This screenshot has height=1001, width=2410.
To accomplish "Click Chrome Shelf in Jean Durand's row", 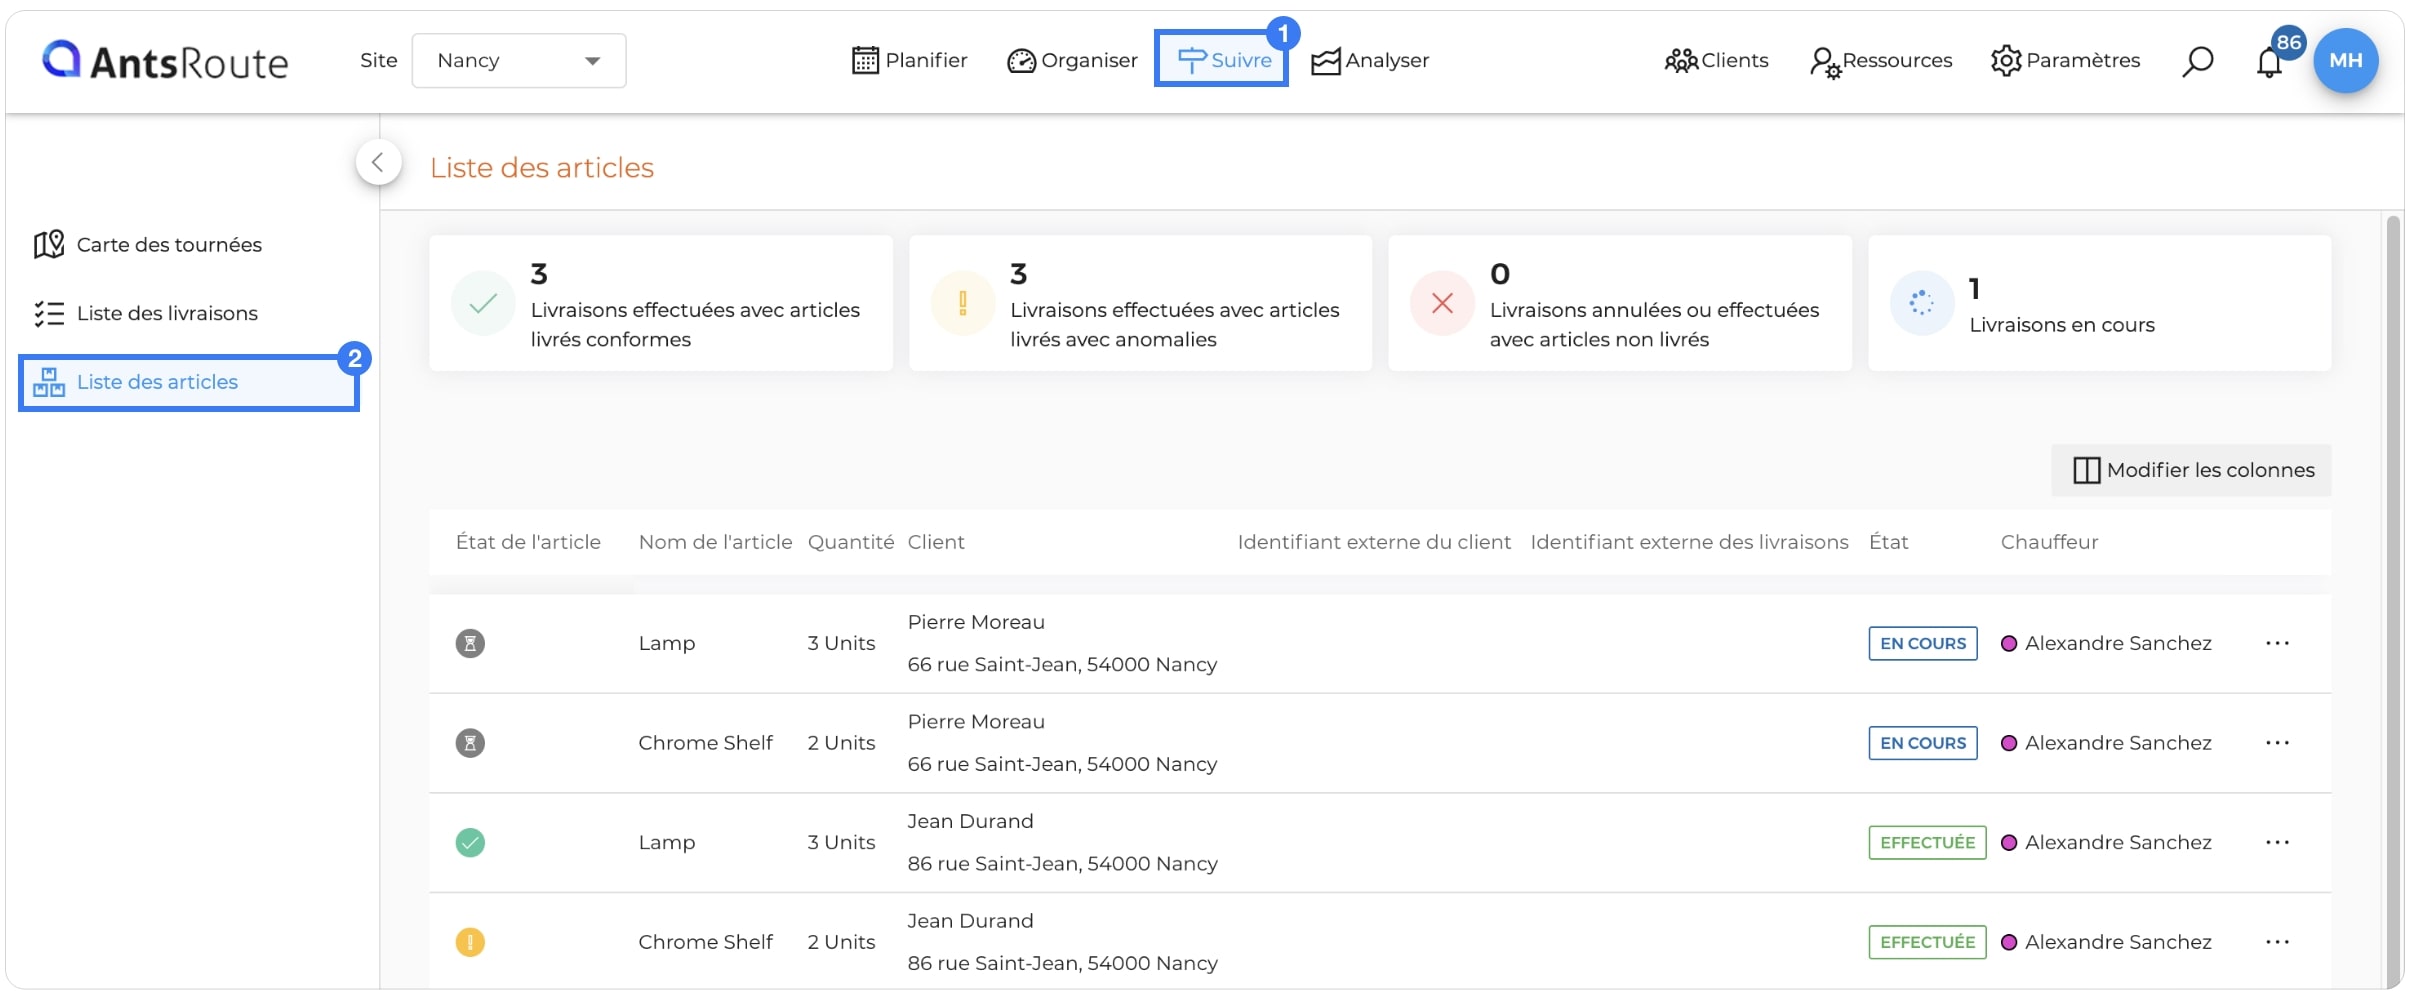I will [705, 942].
